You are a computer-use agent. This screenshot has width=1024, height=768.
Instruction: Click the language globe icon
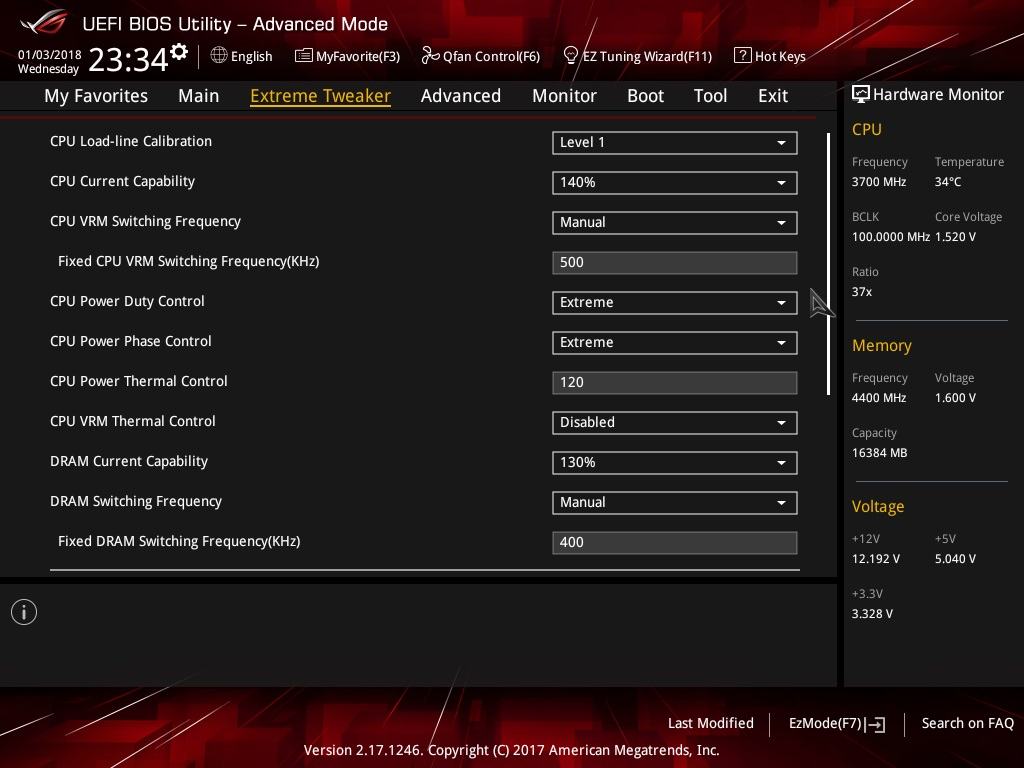pyautogui.click(x=219, y=56)
